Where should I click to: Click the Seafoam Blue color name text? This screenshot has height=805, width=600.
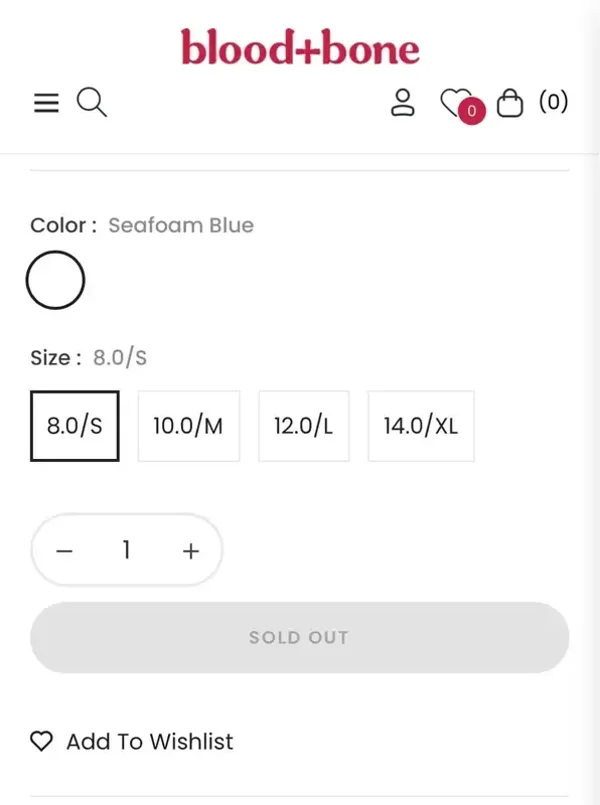point(181,225)
